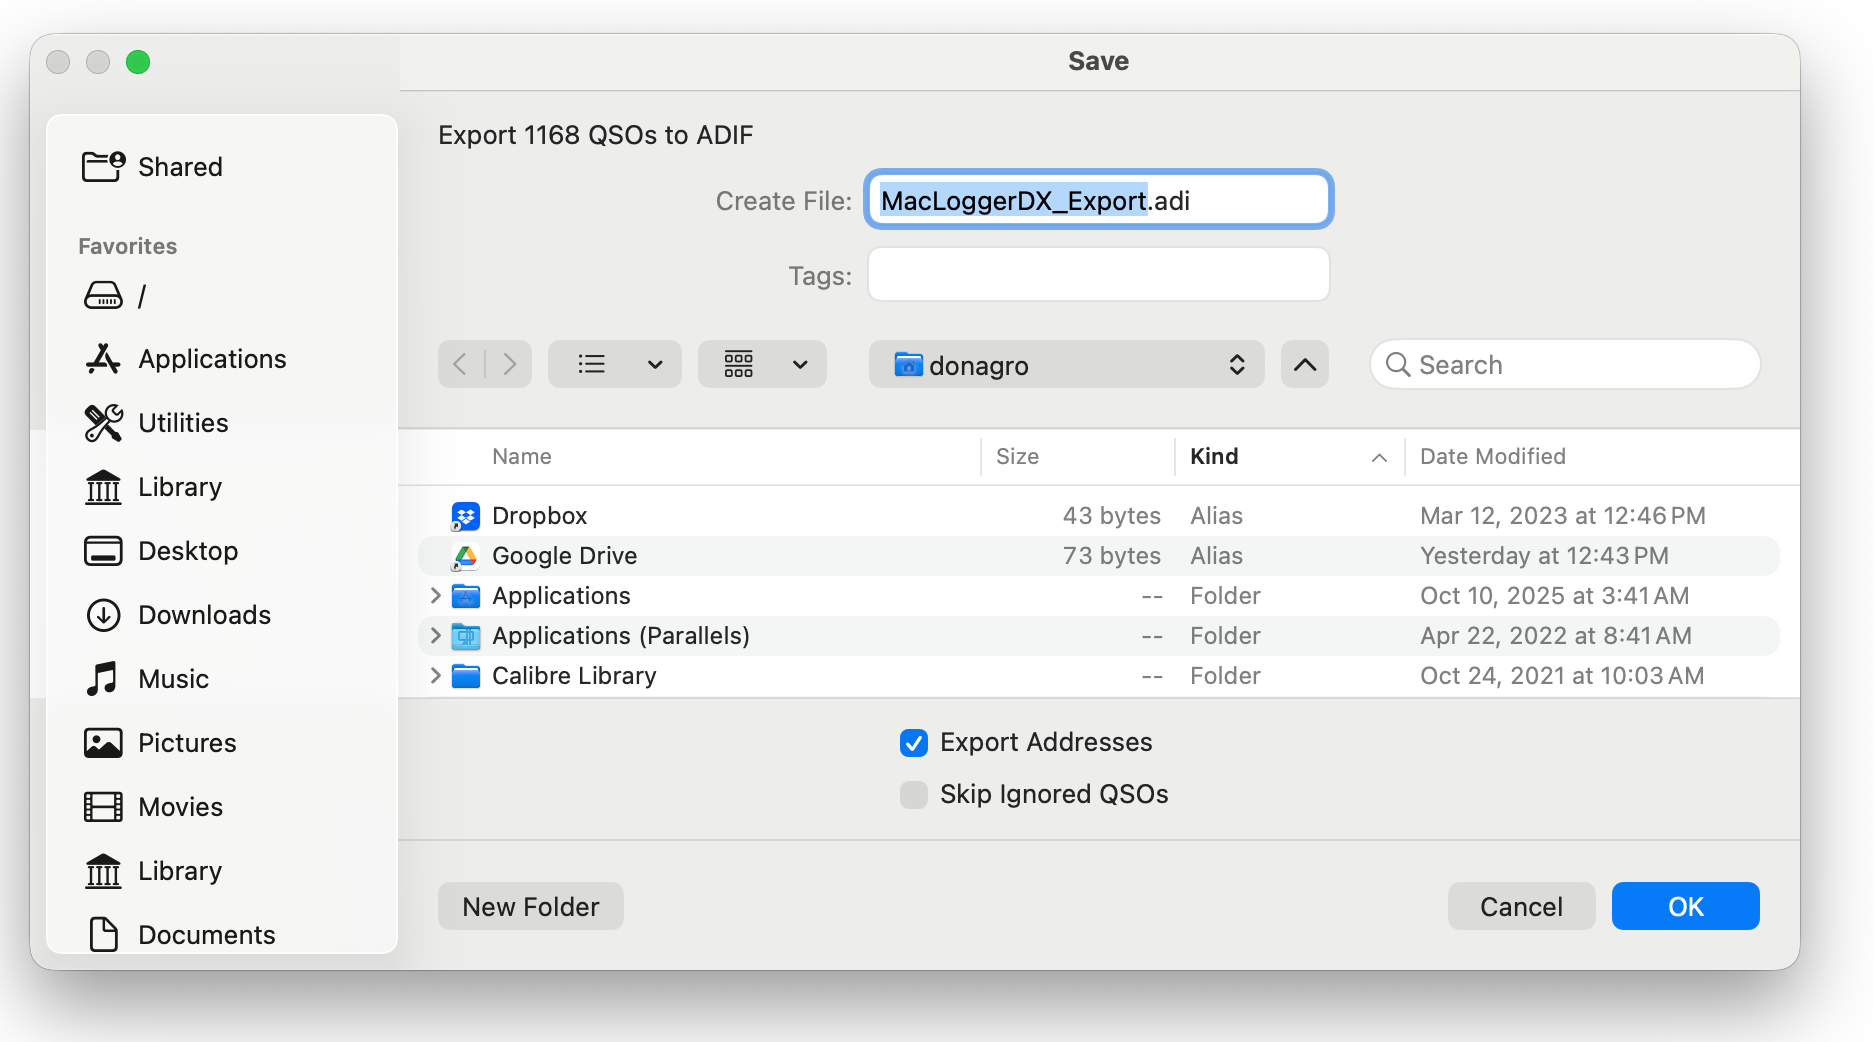The image size is (1874, 1042).
Task: Open Movies from the sidebar
Action: pos(180,807)
